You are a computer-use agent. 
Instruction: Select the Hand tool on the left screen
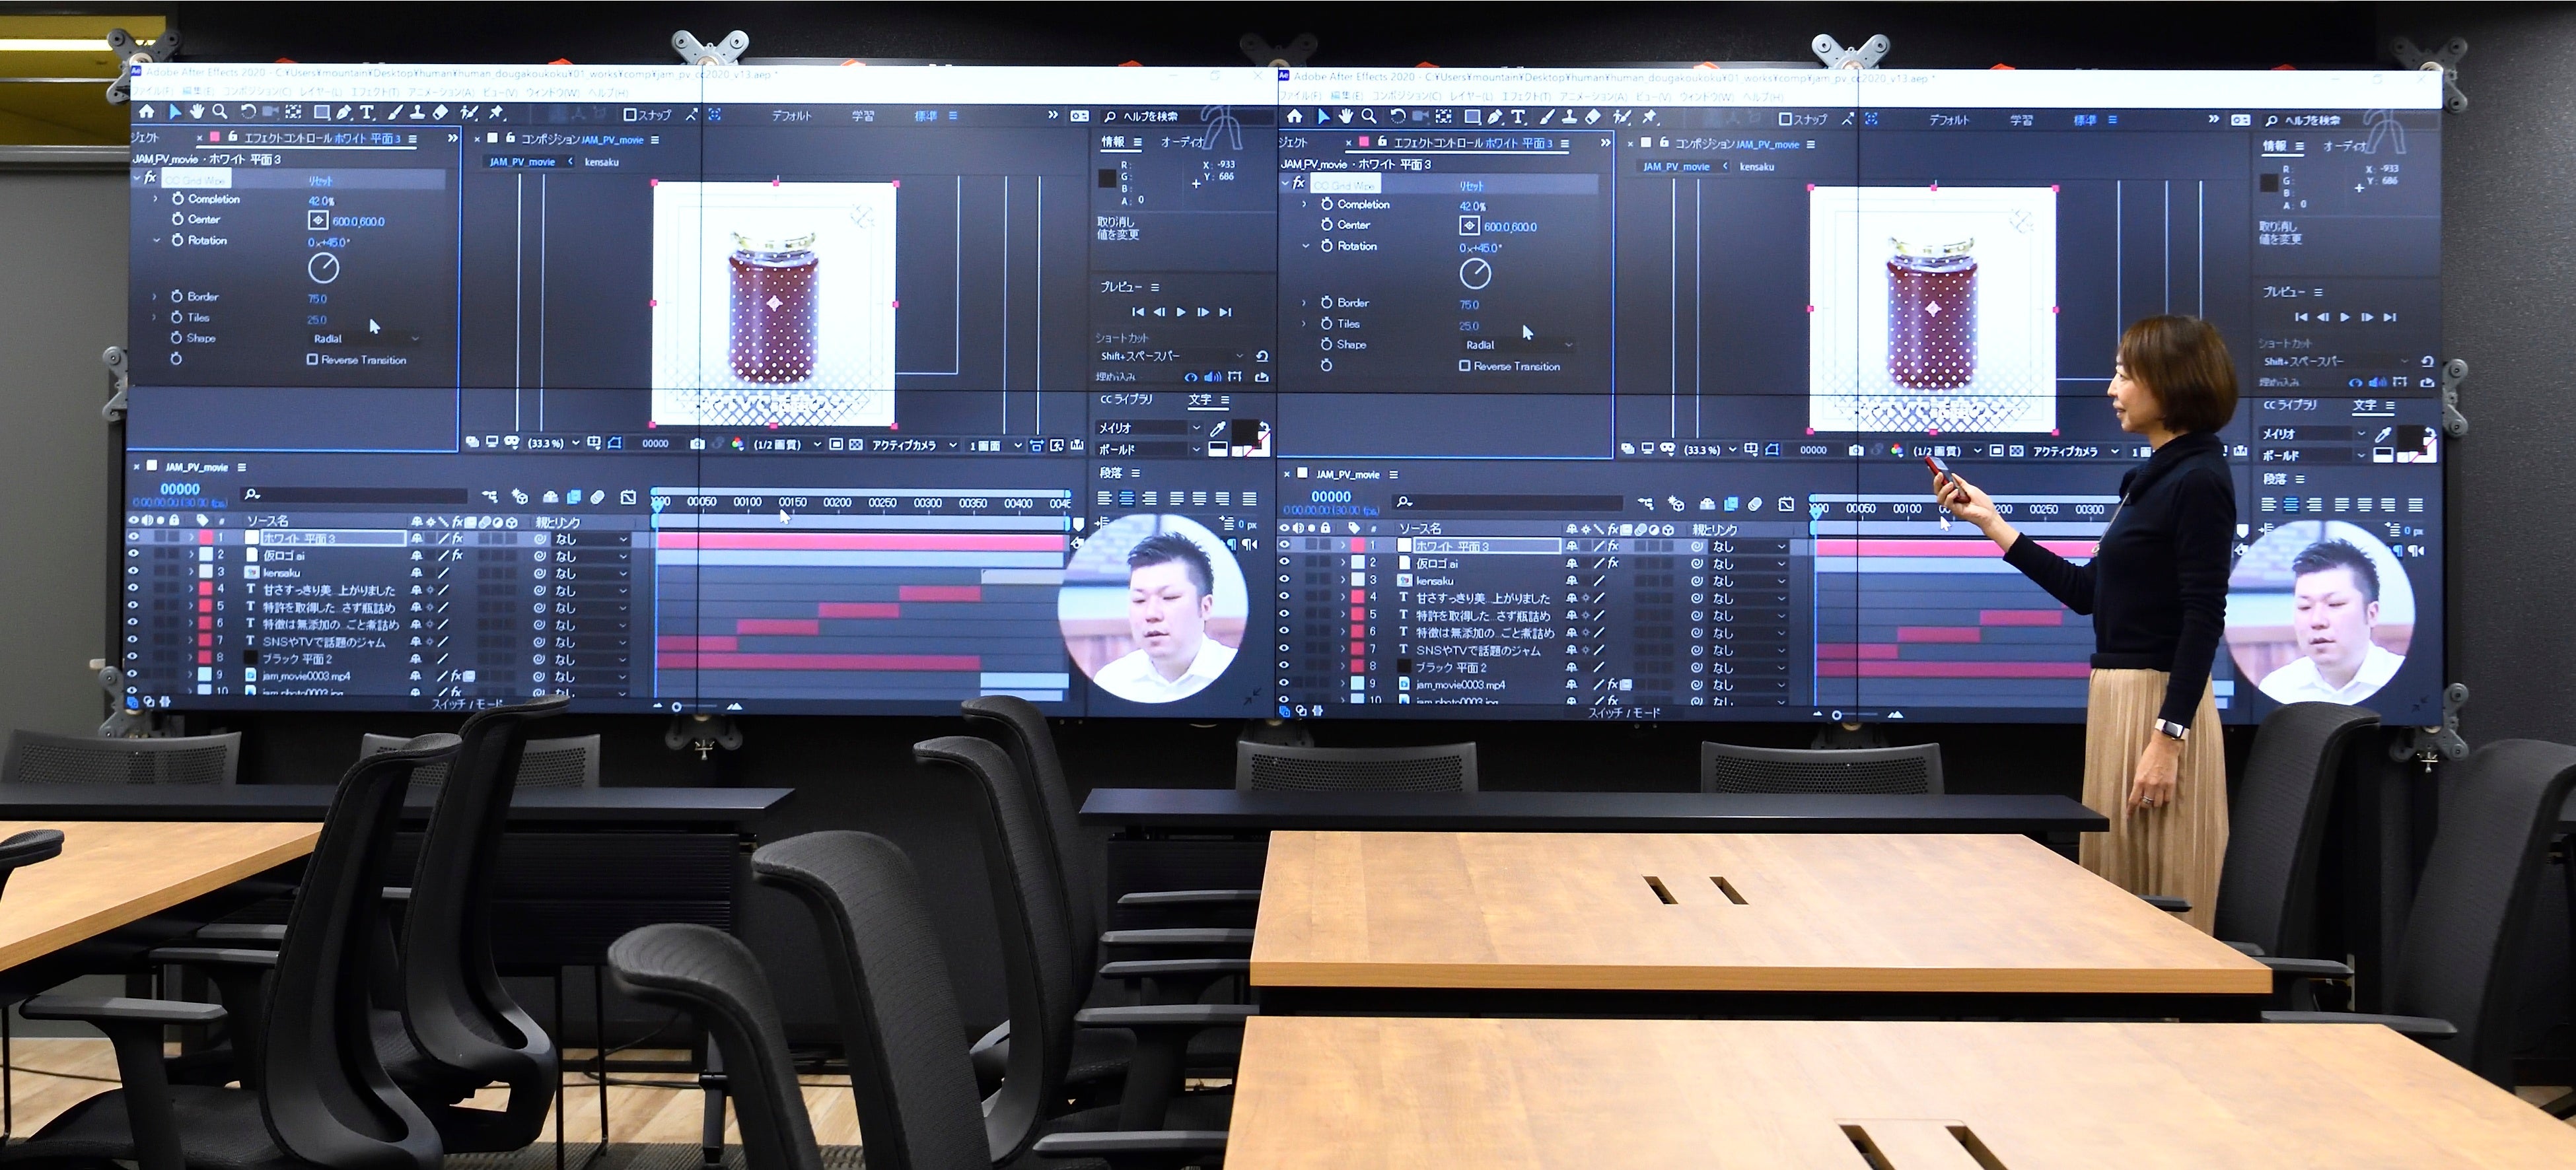click(x=198, y=112)
